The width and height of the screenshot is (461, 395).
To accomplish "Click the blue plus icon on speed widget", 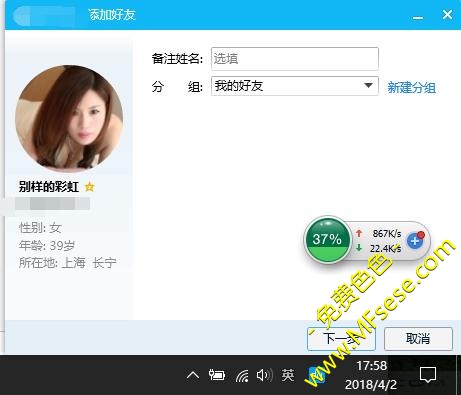I will pos(415,240).
